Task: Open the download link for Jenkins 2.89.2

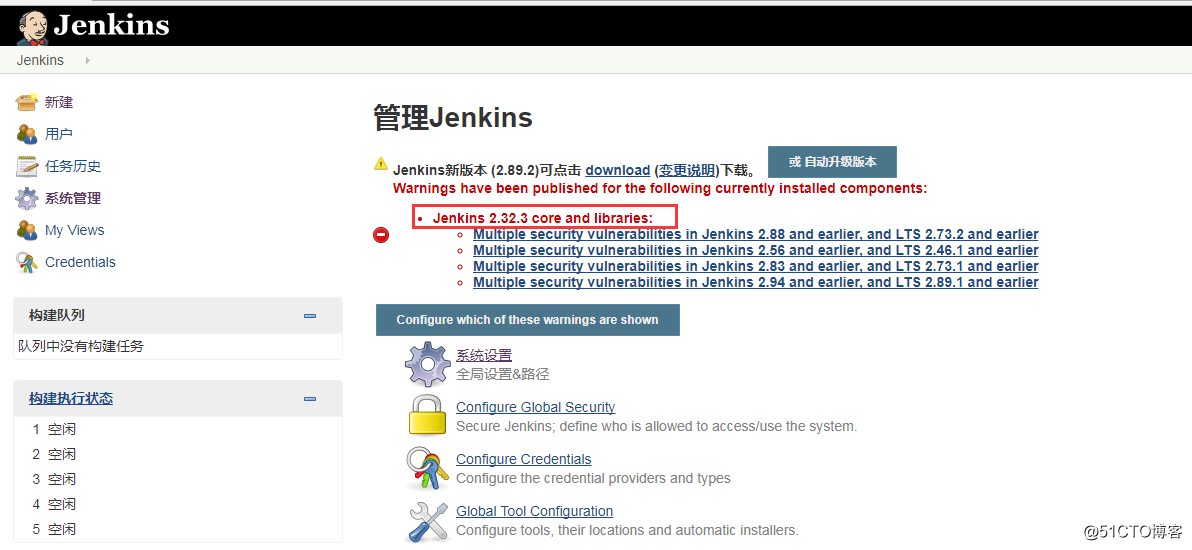Action: tap(617, 170)
